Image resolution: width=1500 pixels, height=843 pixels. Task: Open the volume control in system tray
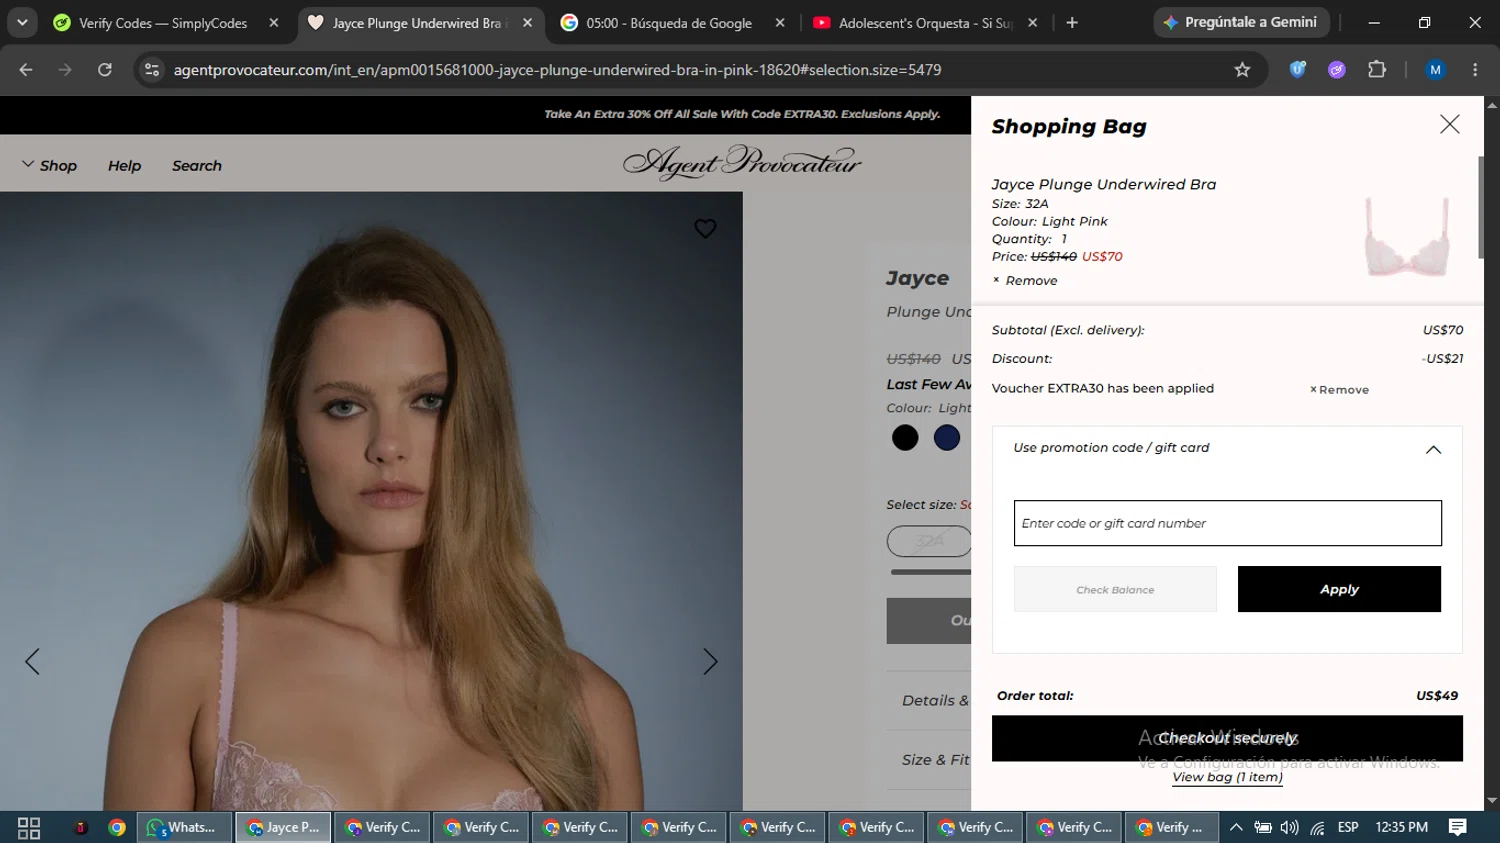(x=1290, y=828)
